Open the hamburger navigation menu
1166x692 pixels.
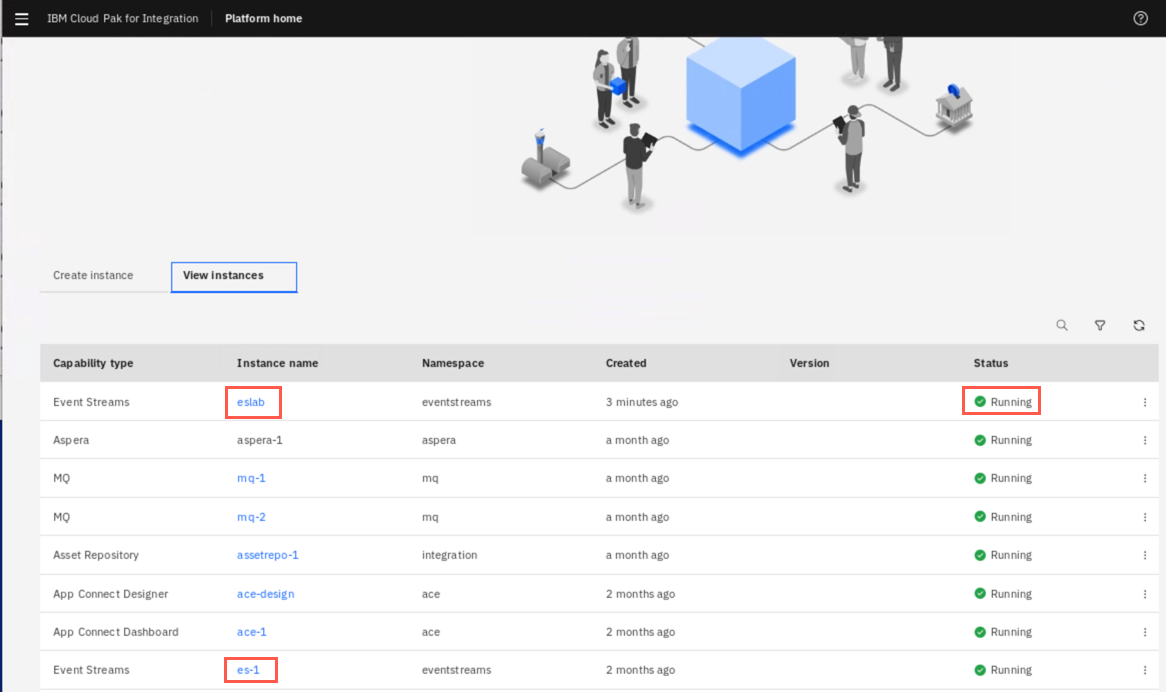(x=22, y=19)
